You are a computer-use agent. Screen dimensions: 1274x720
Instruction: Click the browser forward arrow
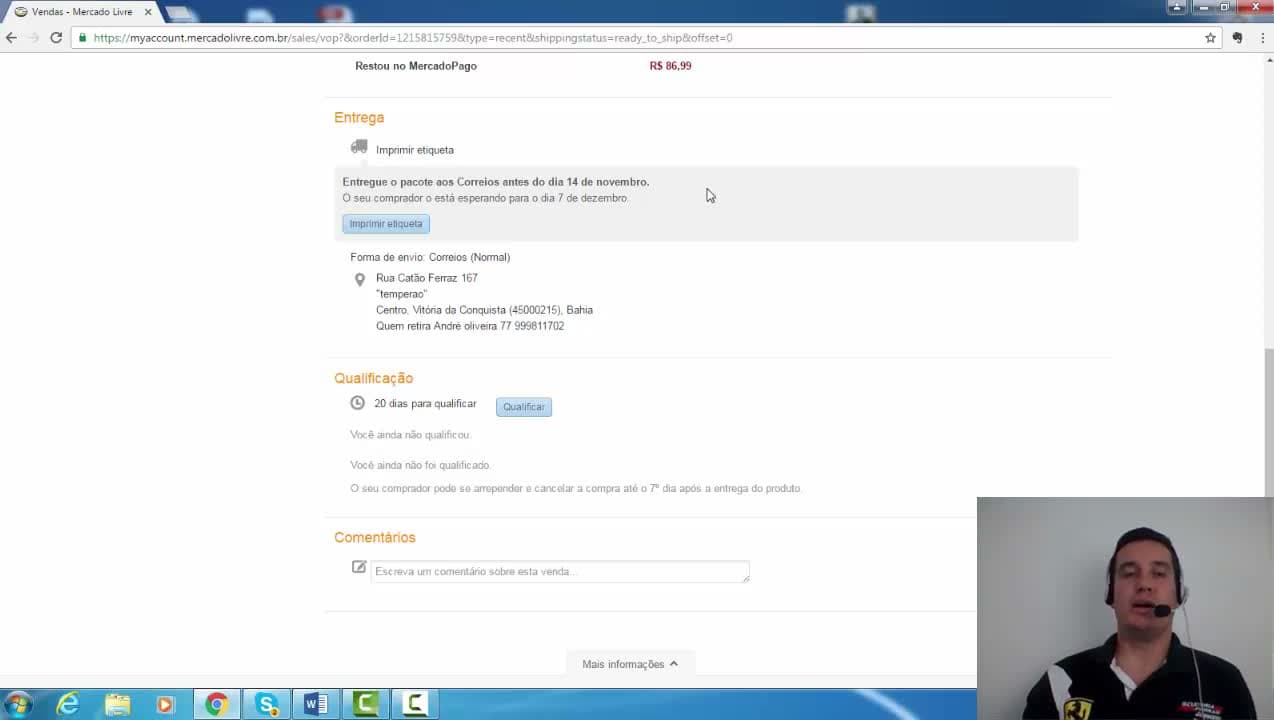pos(33,38)
